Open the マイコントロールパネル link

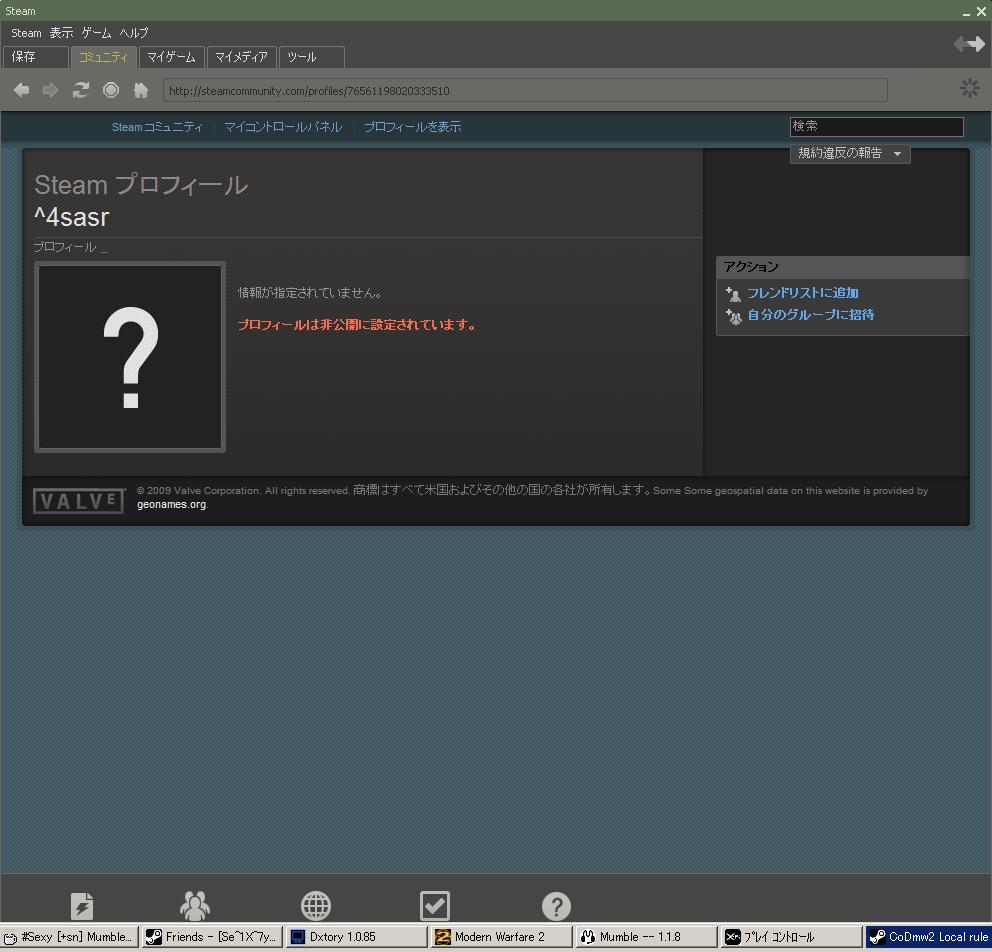click(283, 127)
